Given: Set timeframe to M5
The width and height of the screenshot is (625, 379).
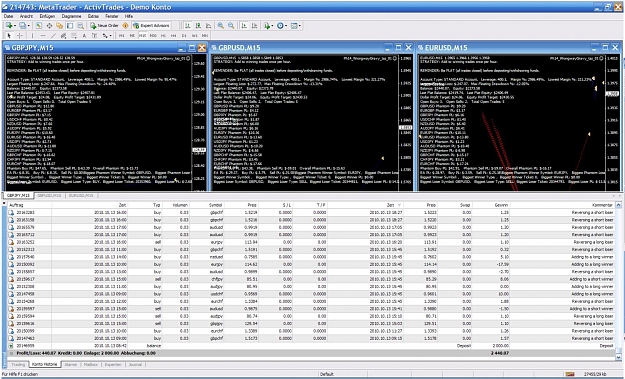Looking at the screenshot, I should click(x=132, y=36).
